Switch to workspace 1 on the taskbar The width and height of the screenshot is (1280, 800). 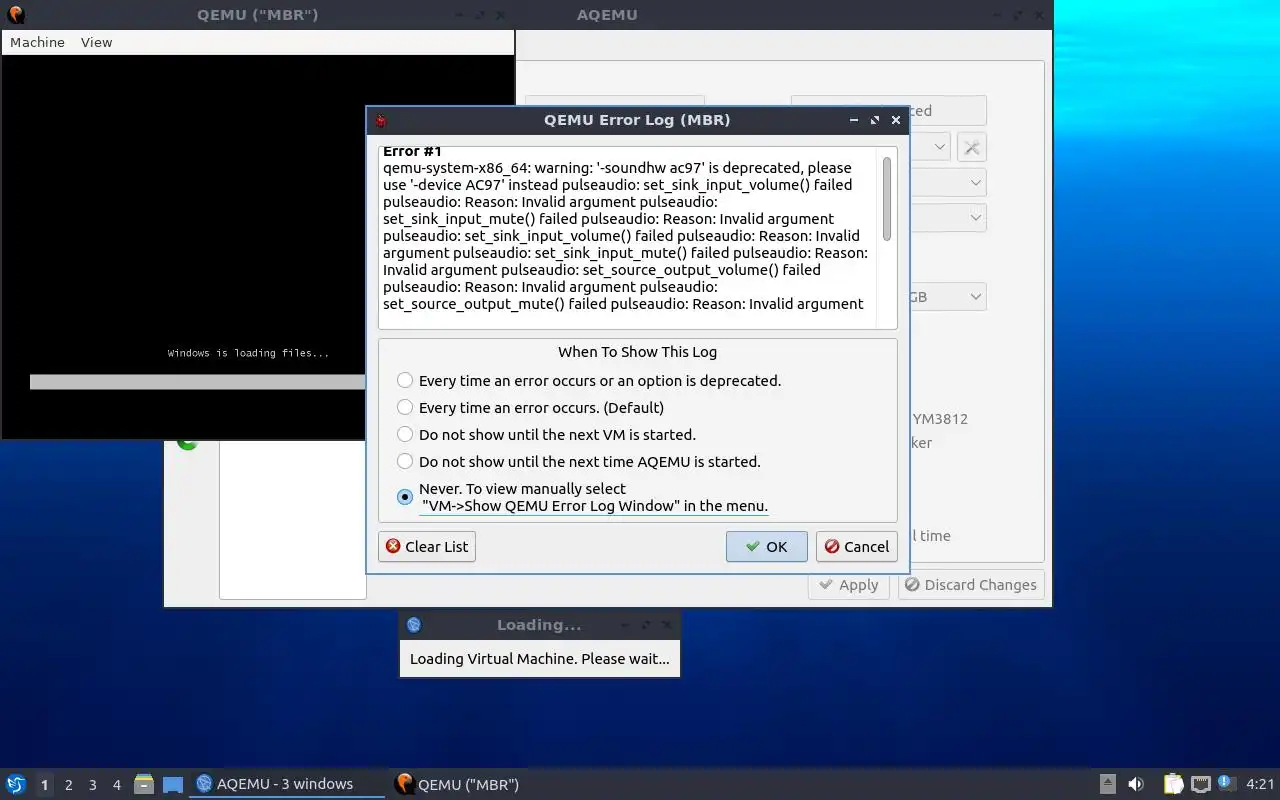click(x=44, y=784)
